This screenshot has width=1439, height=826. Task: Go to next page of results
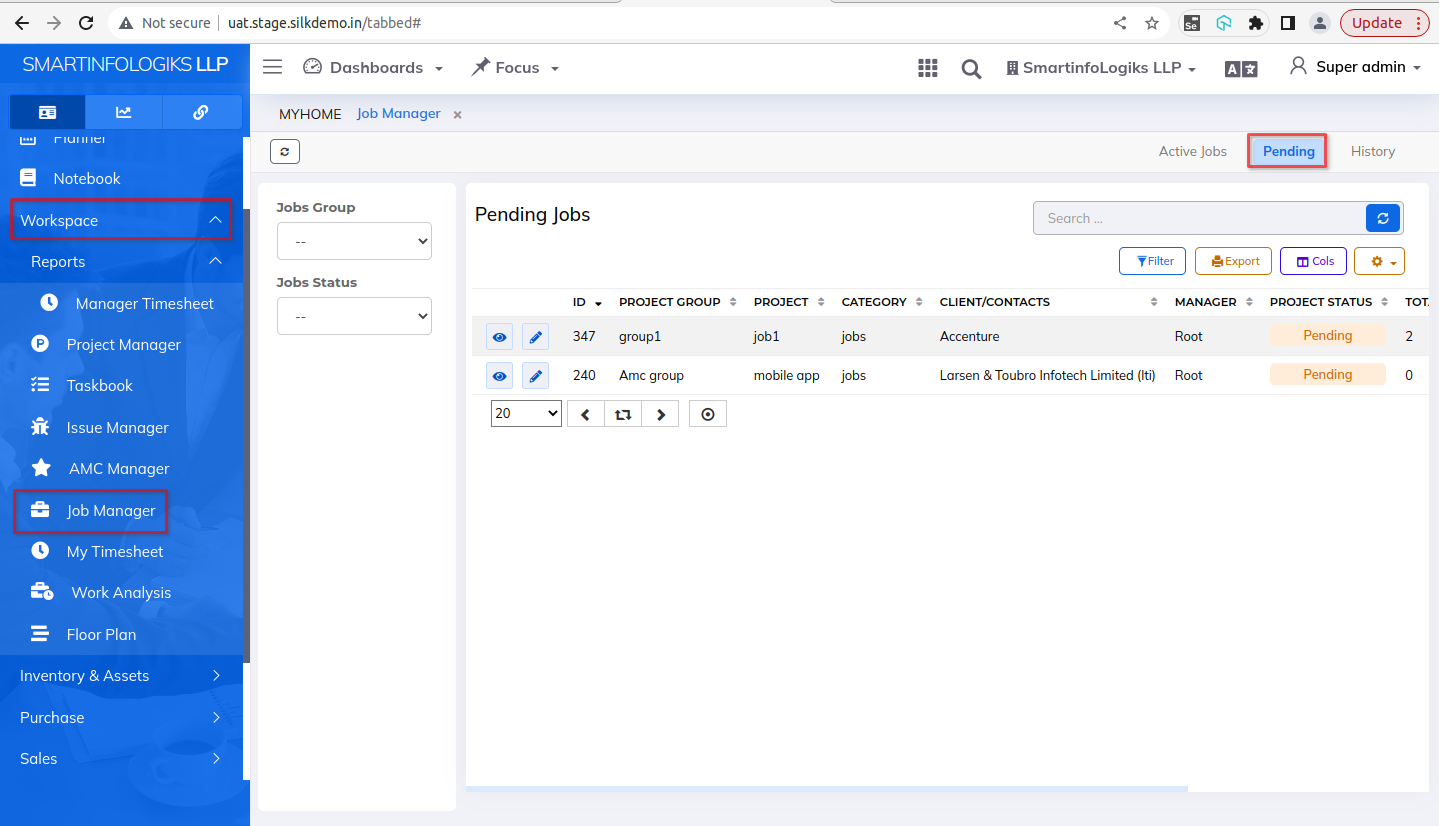661,414
